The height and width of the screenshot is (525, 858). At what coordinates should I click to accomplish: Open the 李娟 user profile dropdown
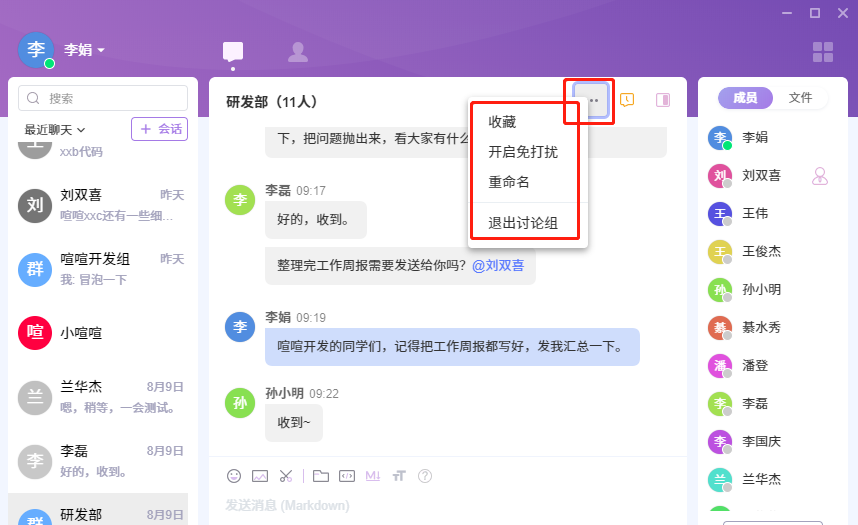pos(85,49)
